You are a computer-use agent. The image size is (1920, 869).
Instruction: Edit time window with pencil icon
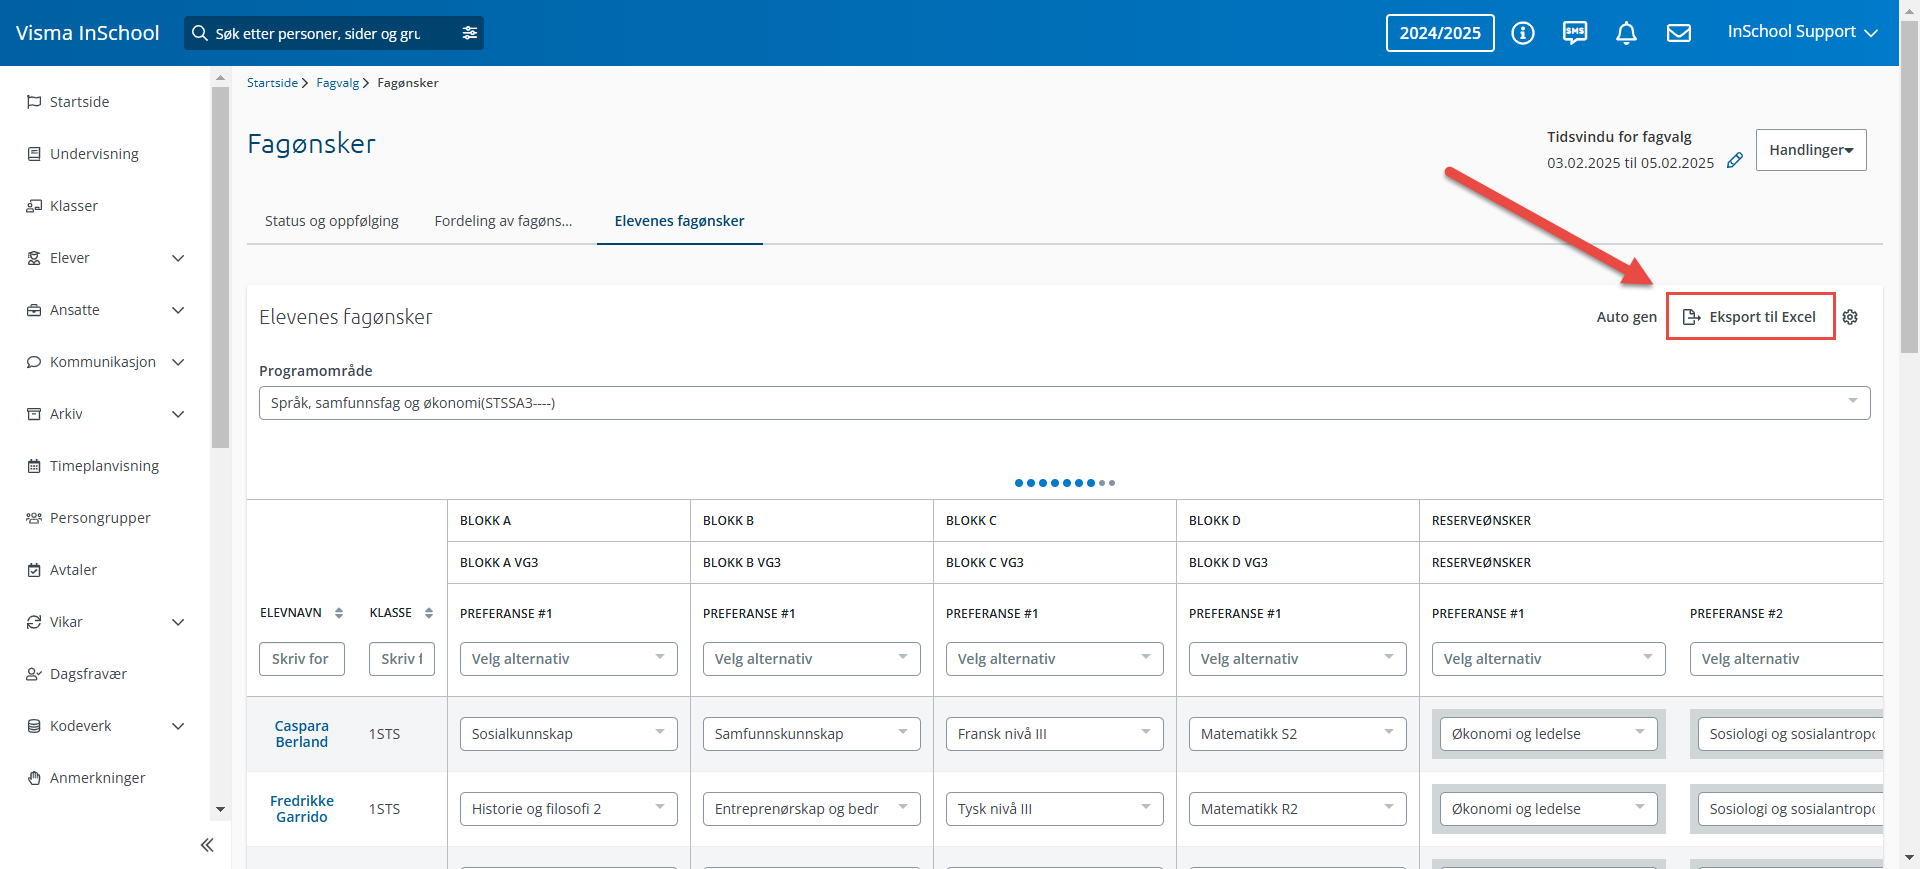(x=1735, y=160)
